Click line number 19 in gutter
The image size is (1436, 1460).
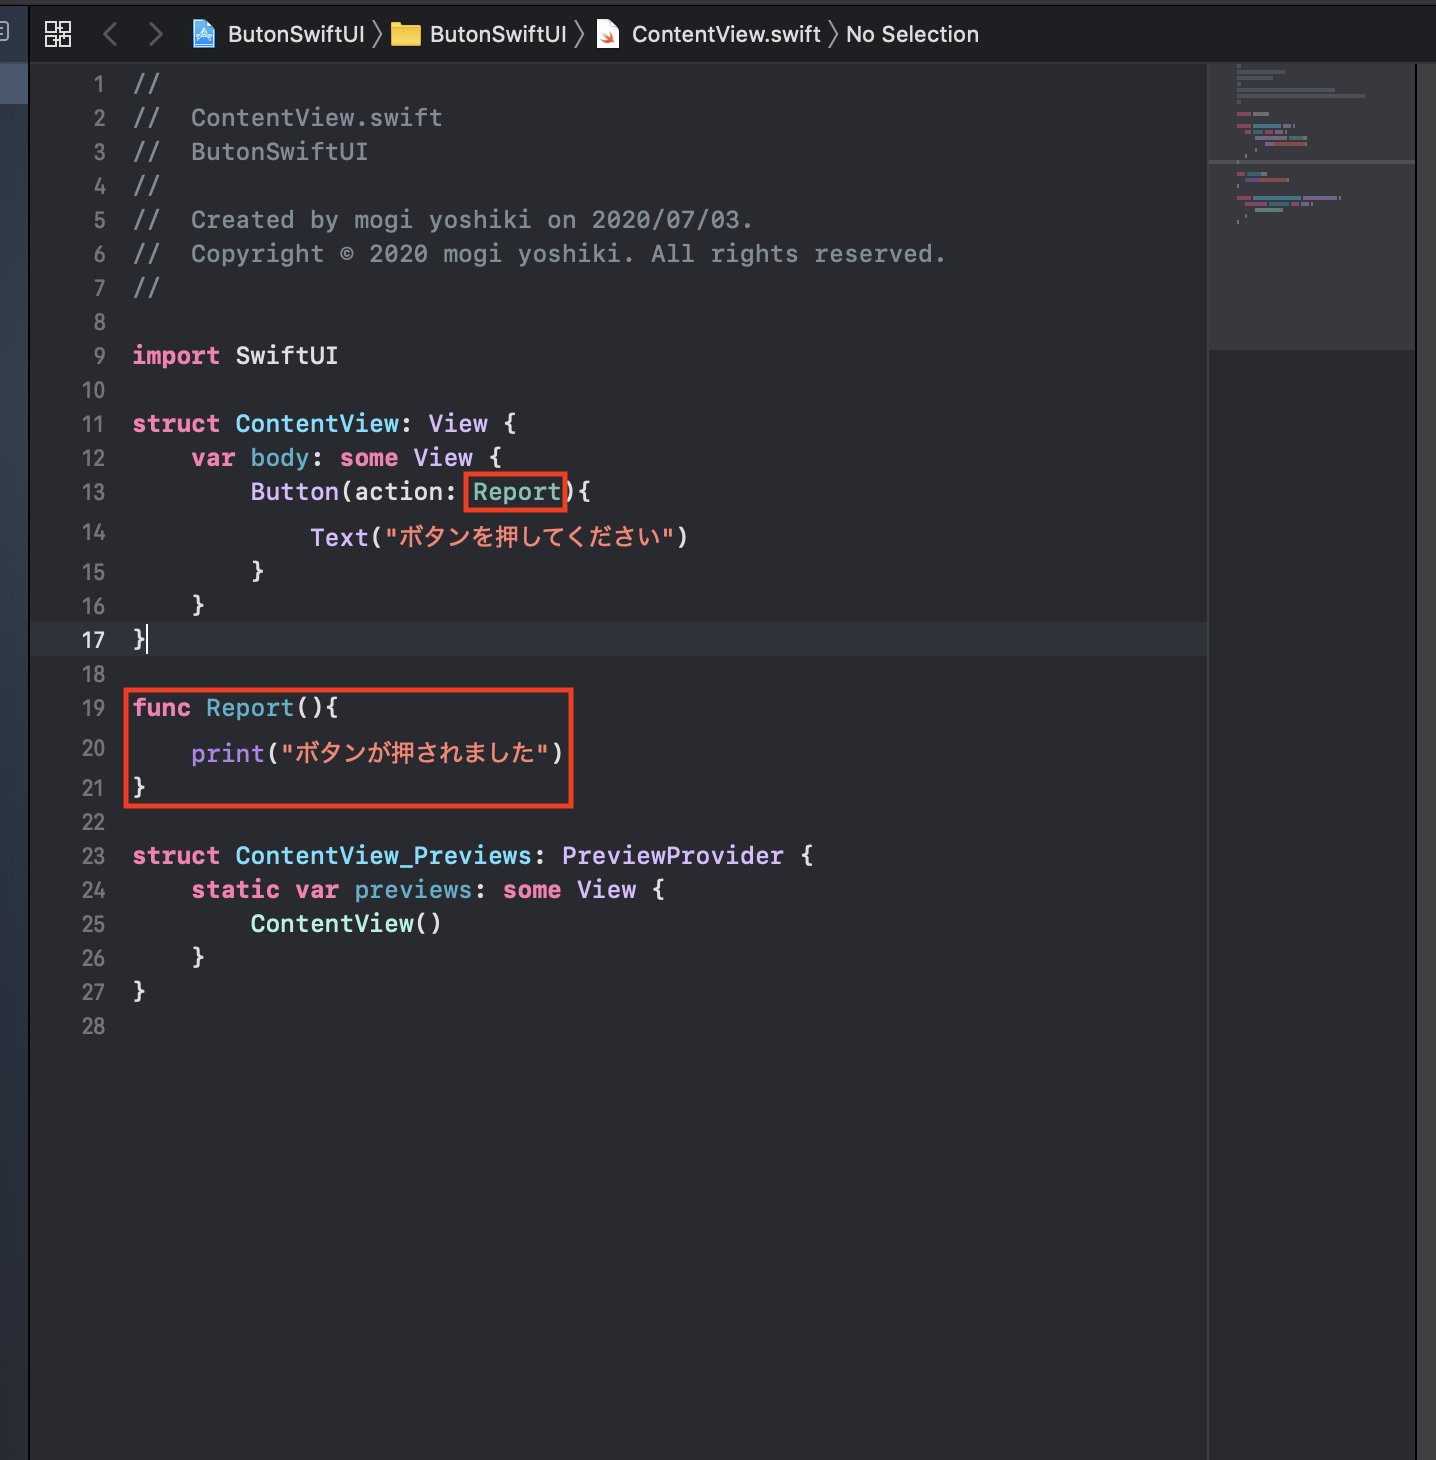coord(93,708)
